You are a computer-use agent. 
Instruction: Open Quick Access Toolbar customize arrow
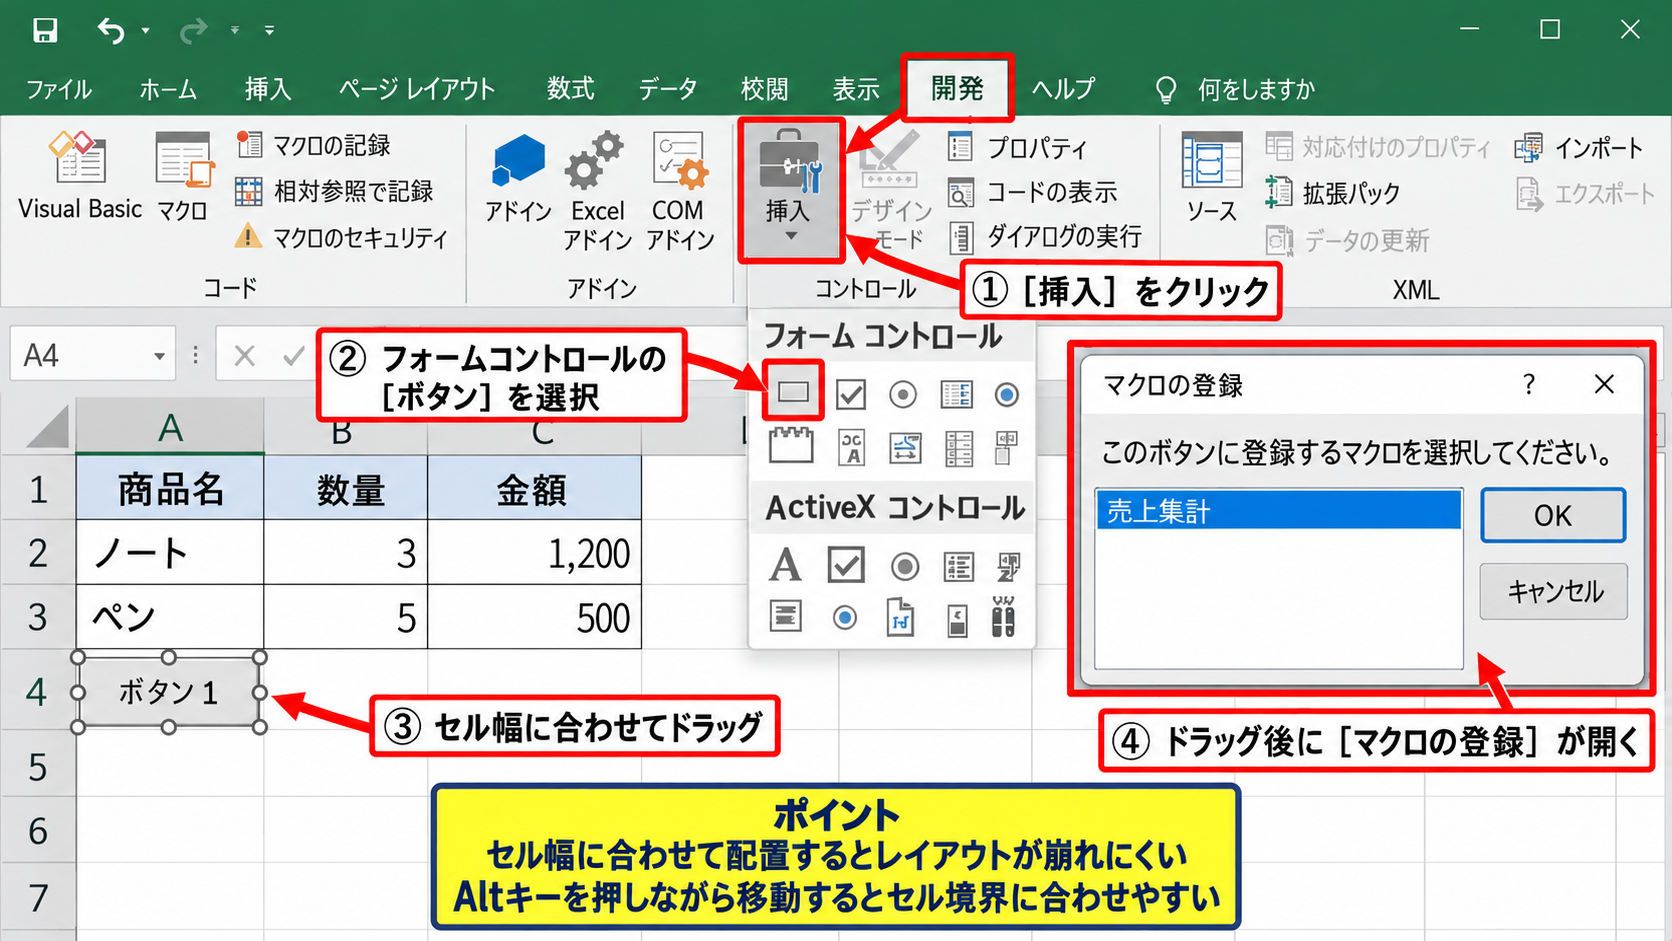click(x=269, y=31)
